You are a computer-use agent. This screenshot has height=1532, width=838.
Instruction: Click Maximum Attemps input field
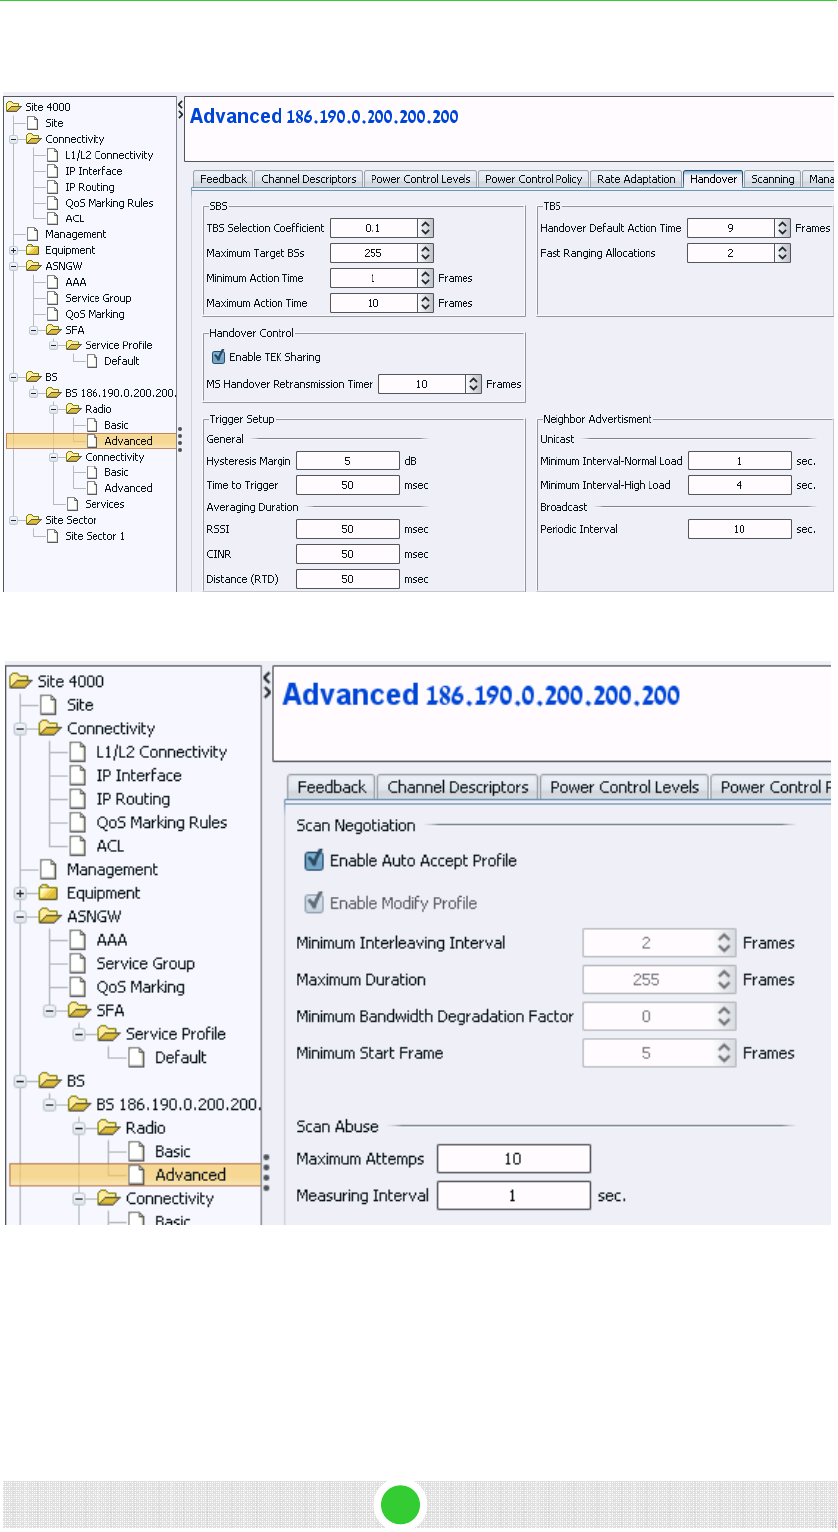(514, 1159)
